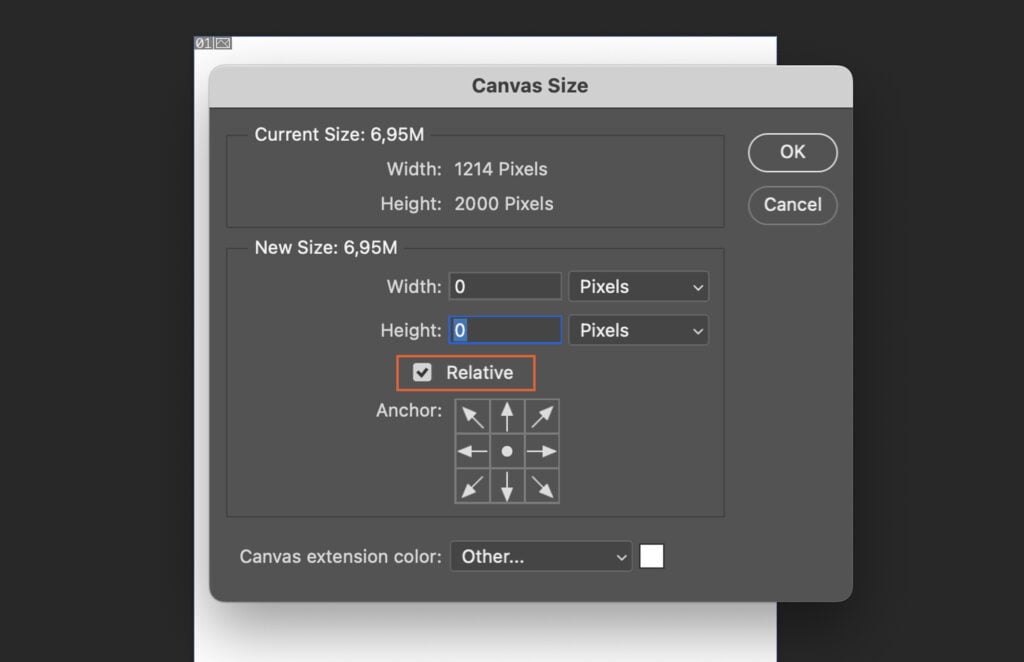Open the Width units dropdown
The image size is (1024, 662).
tap(638, 286)
